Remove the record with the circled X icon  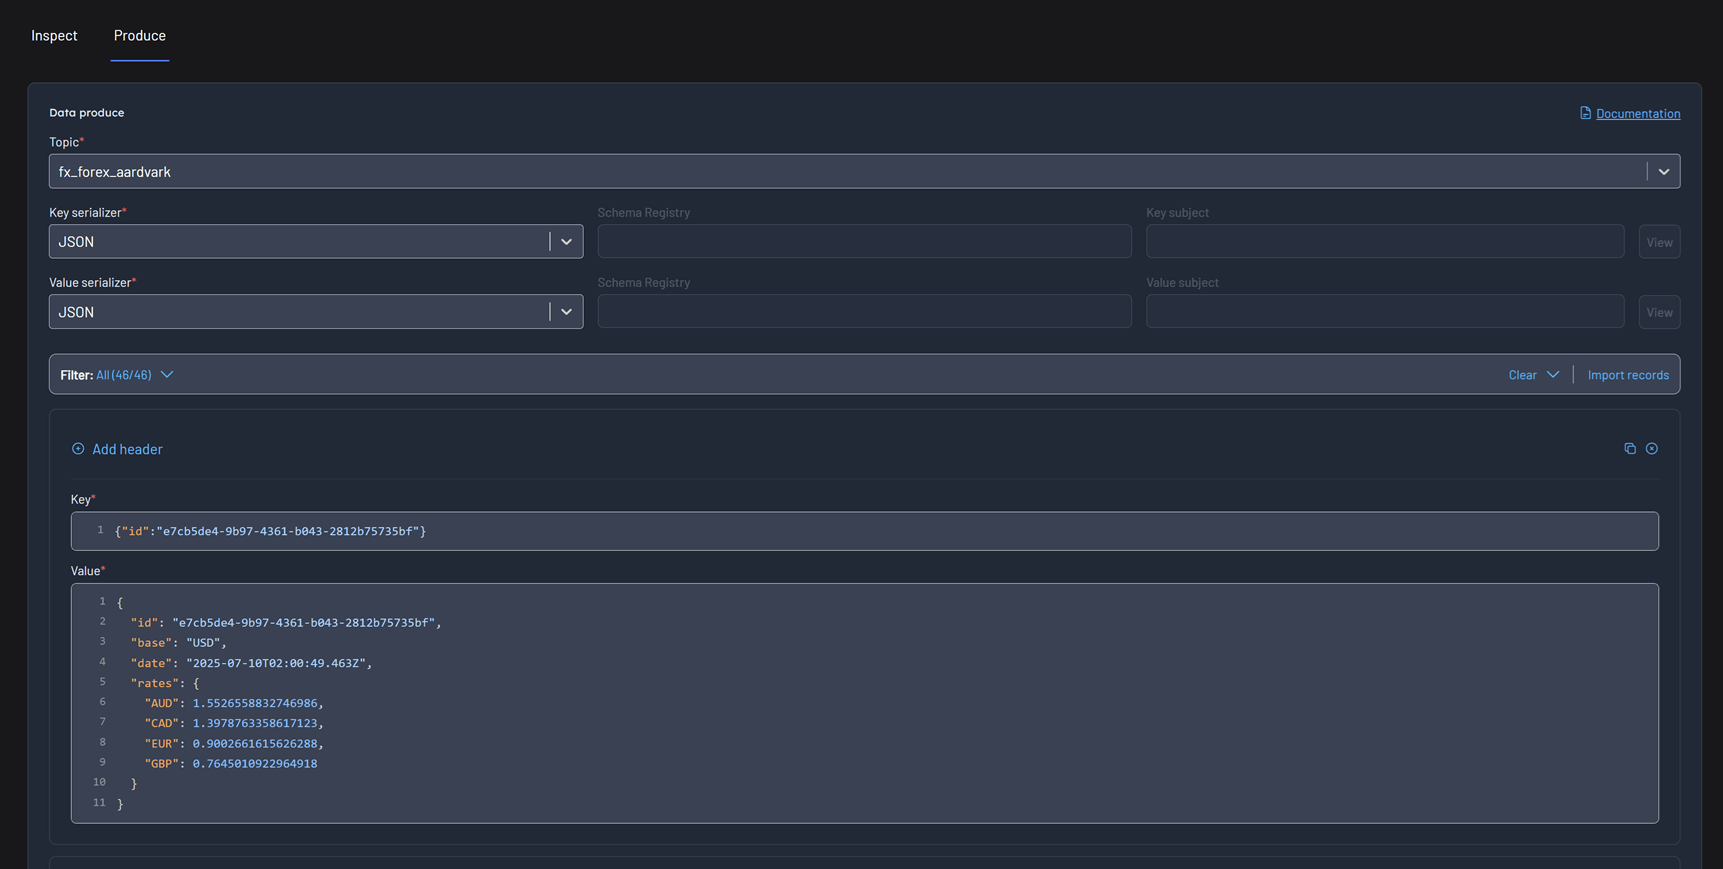(1651, 449)
